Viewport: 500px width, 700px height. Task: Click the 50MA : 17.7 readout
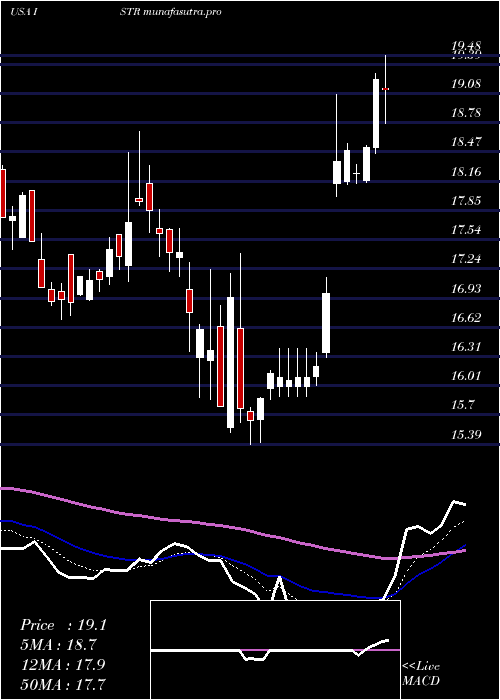coord(62,684)
